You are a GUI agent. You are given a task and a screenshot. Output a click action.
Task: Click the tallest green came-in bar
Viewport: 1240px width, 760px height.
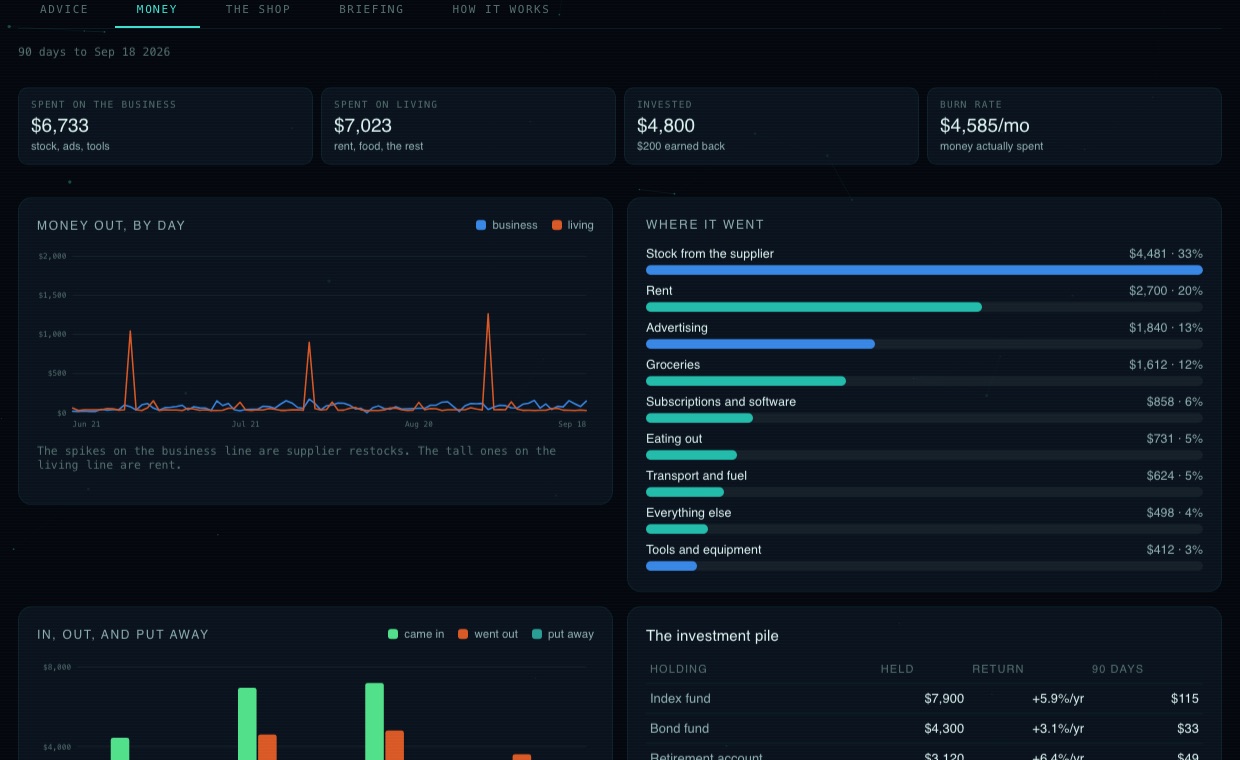375,721
